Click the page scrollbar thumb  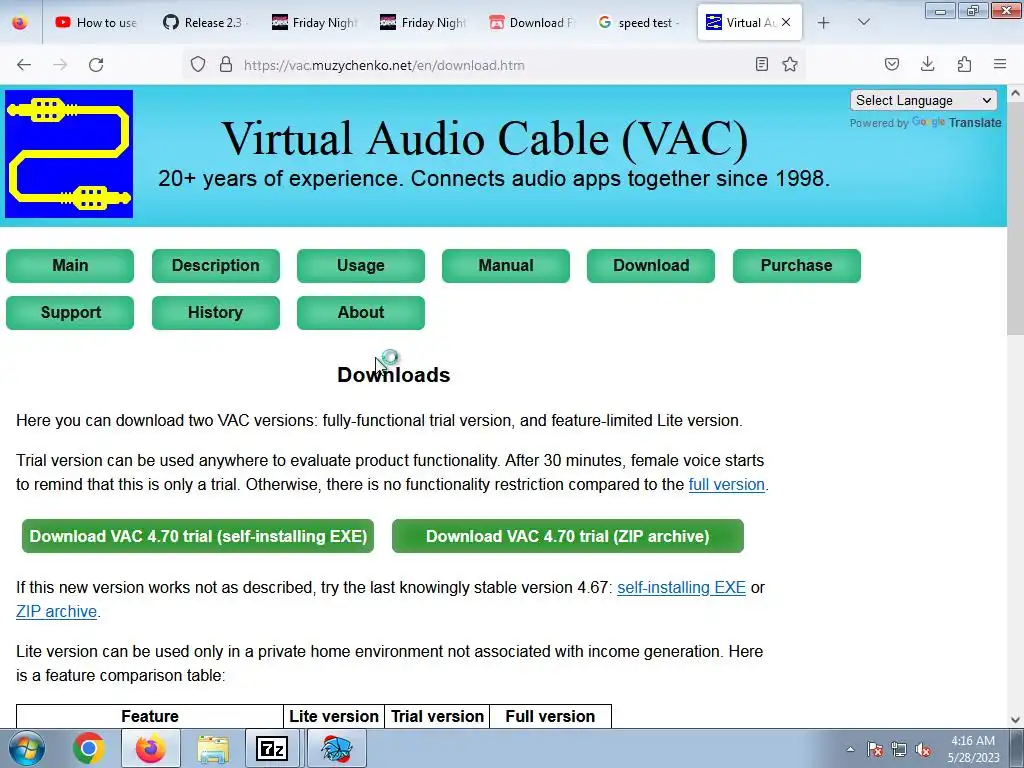[x=1016, y=219]
